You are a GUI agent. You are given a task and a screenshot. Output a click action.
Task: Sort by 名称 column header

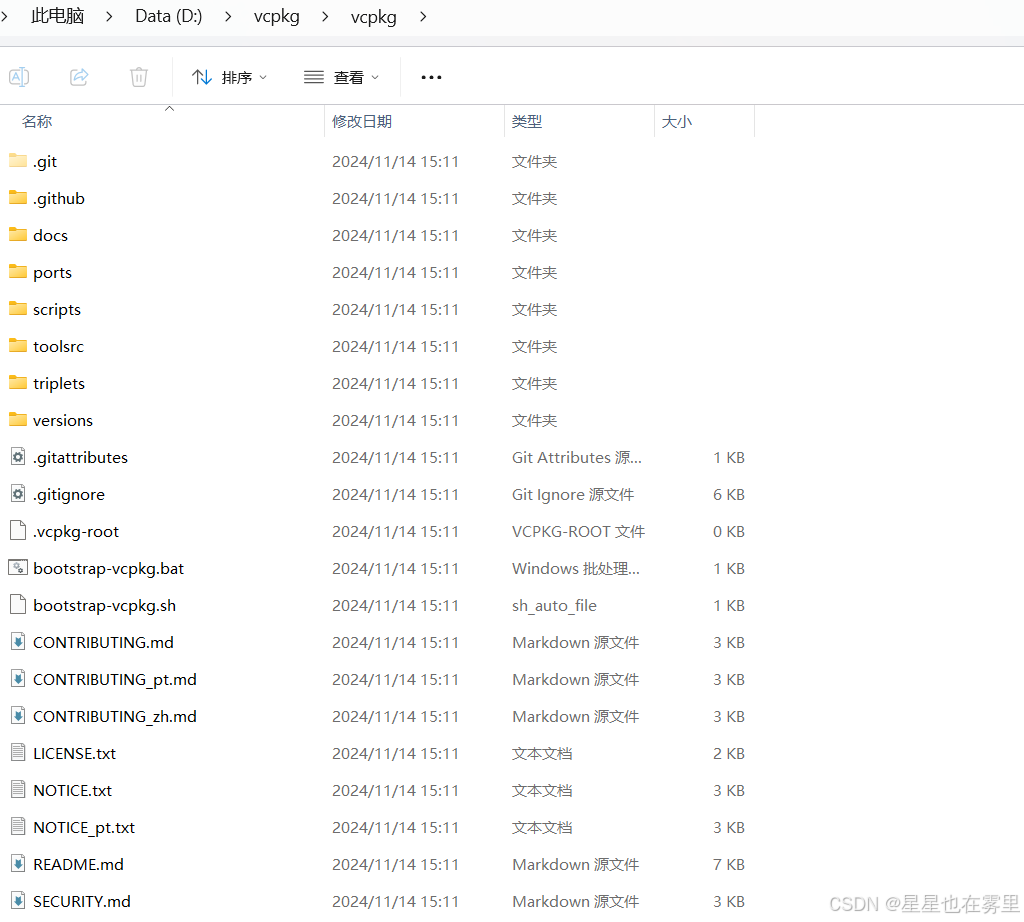coord(37,121)
